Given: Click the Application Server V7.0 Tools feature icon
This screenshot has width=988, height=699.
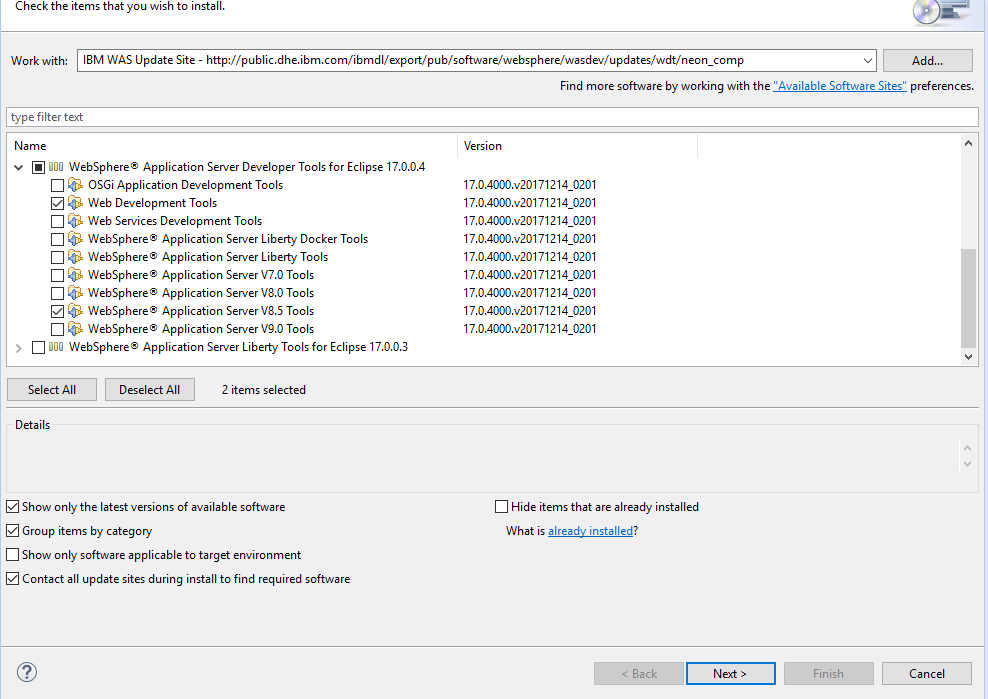Looking at the screenshot, I should pyautogui.click(x=76, y=275).
